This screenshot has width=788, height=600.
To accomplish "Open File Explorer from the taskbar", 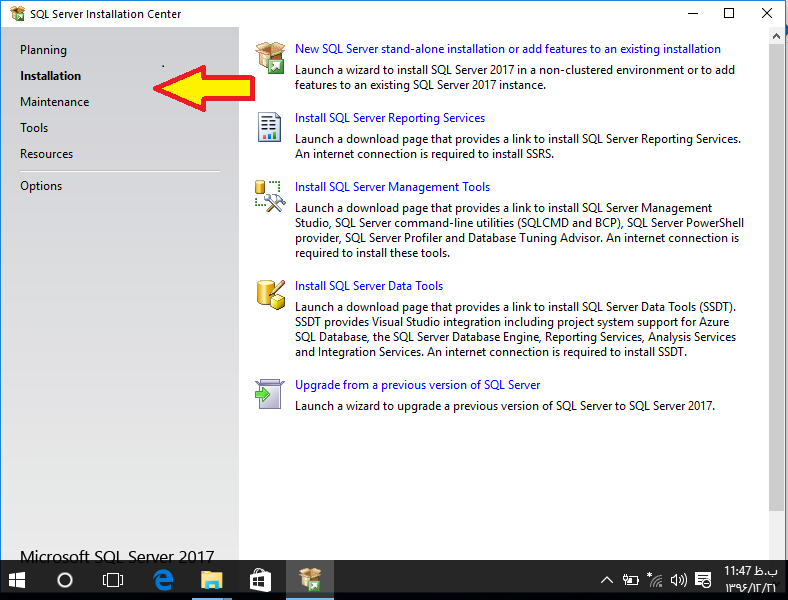I will point(212,580).
